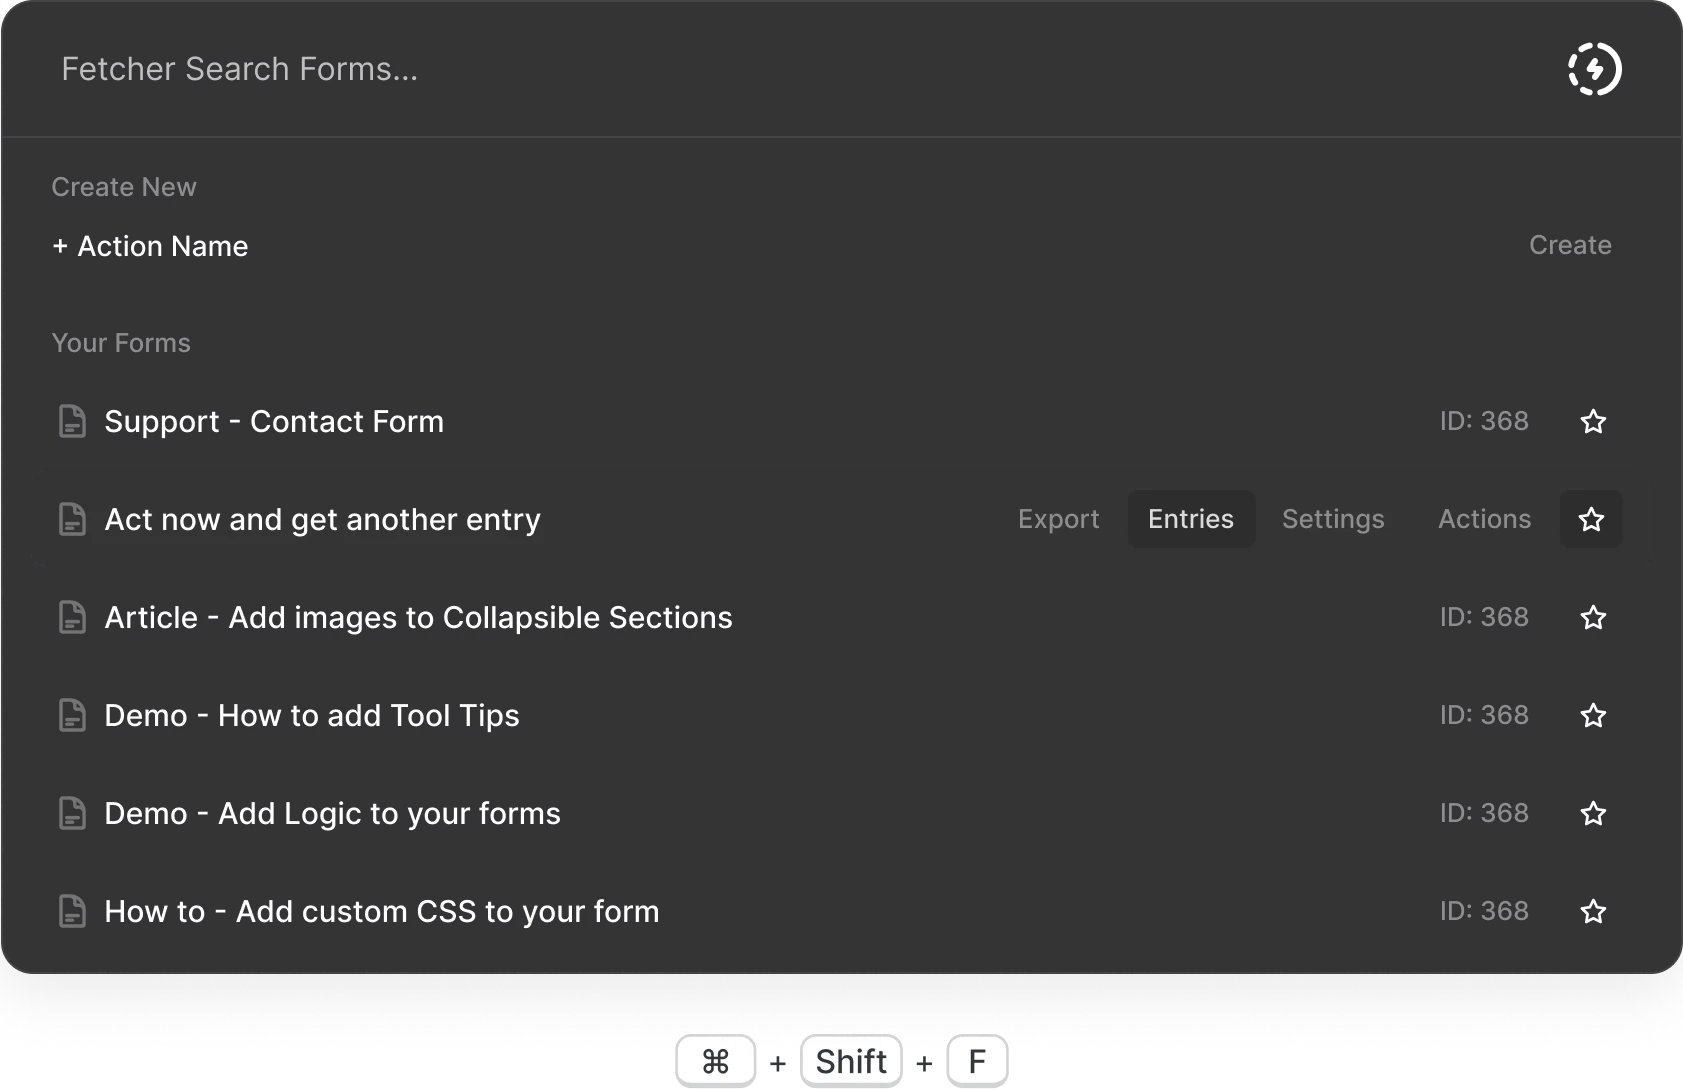Click the document icon next to Article - Add images
The image size is (1683, 1089).
[x=72, y=617]
